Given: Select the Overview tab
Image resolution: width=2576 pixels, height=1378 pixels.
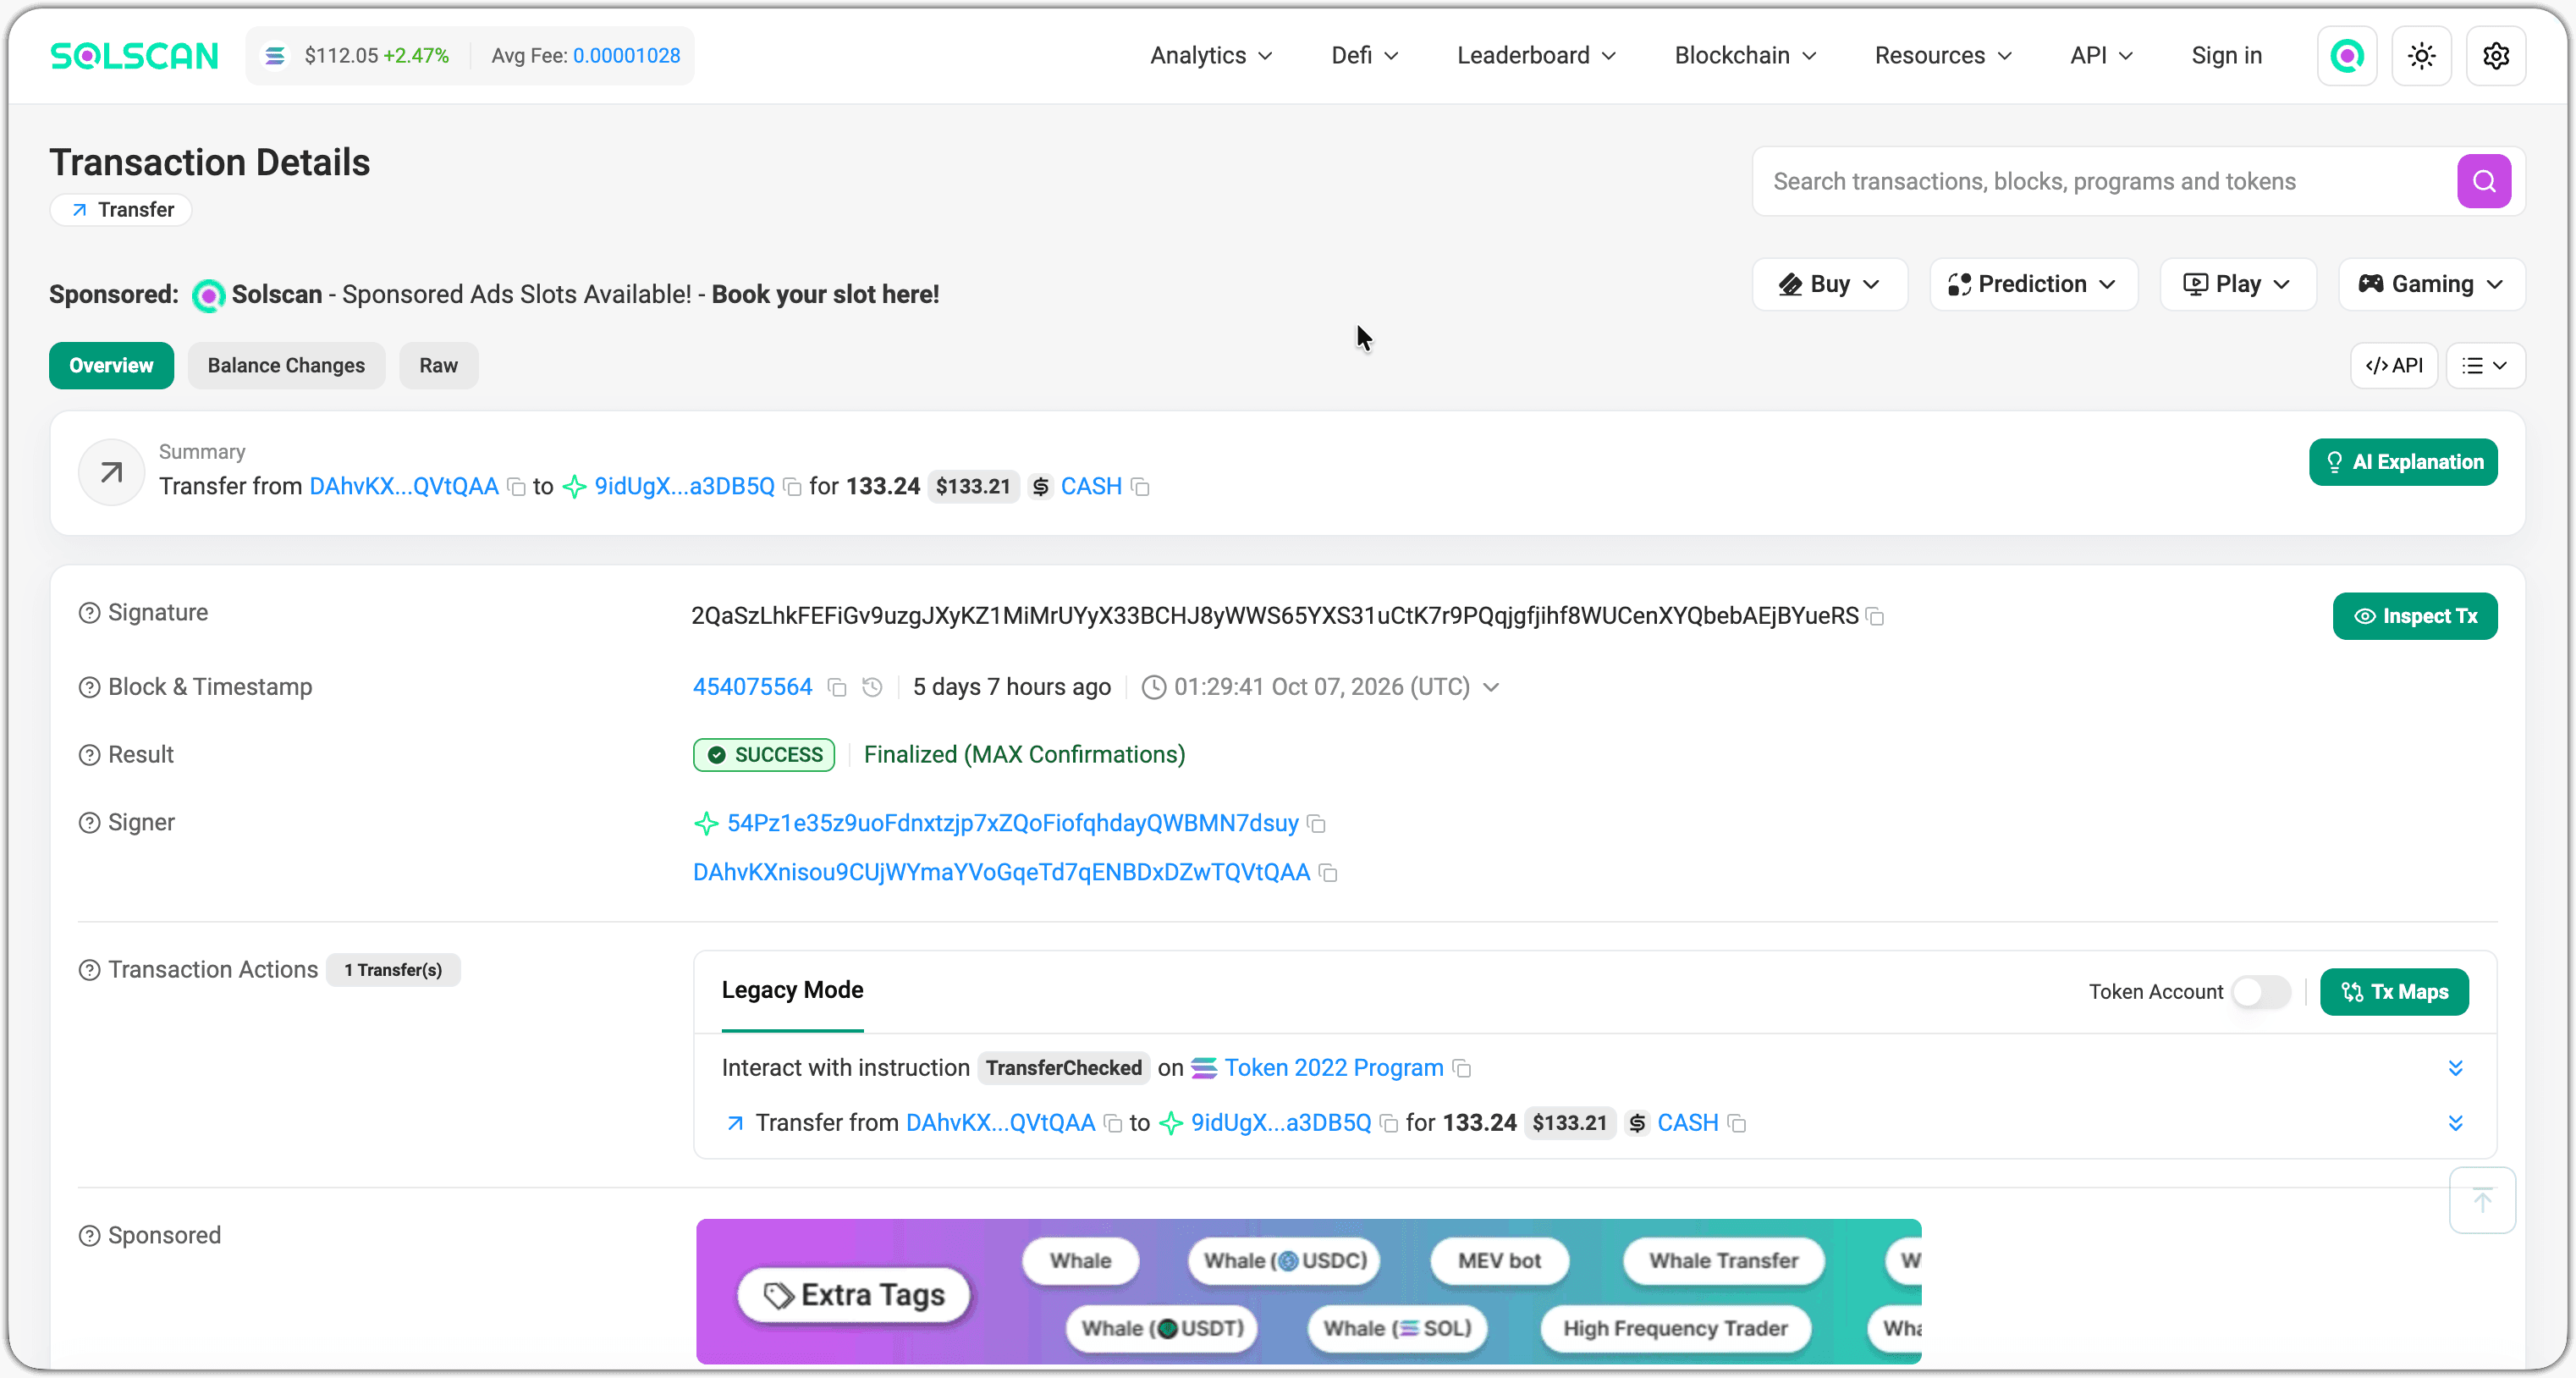Looking at the screenshot, I should click(111, 366).
